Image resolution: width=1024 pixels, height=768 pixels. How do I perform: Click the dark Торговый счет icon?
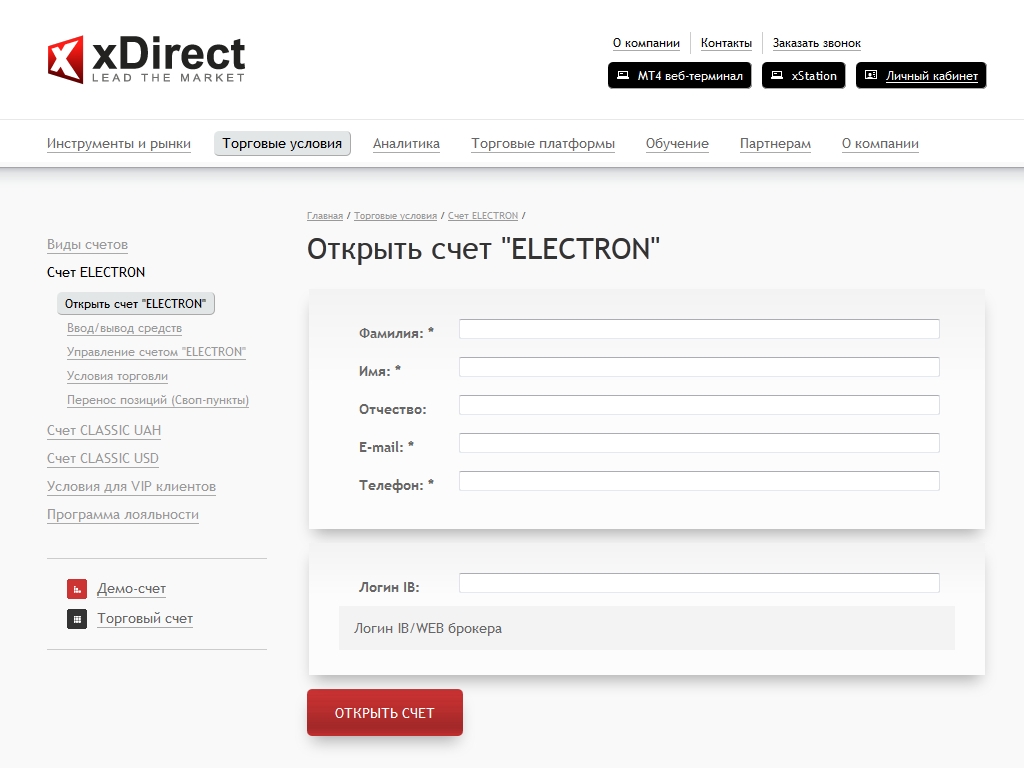(77, 619)
